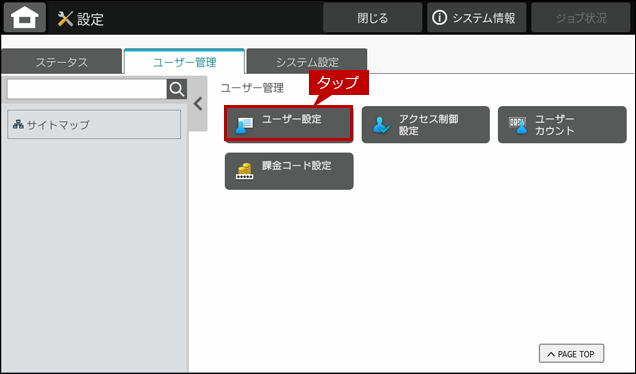The height and width of the screenshot is (374, 636).
Task: Open ユーザー設定 tile
Action: [x=289, y=124]
